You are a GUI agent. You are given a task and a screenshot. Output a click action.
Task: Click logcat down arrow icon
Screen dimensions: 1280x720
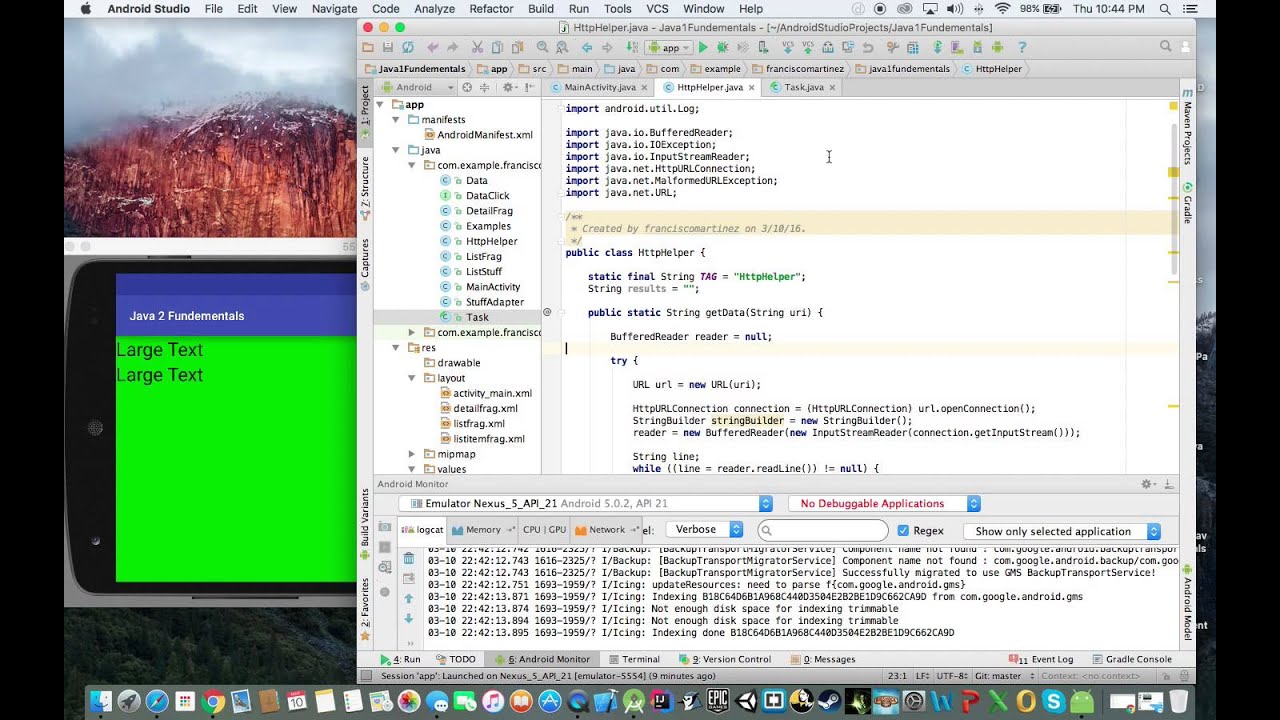click(408, 618)
